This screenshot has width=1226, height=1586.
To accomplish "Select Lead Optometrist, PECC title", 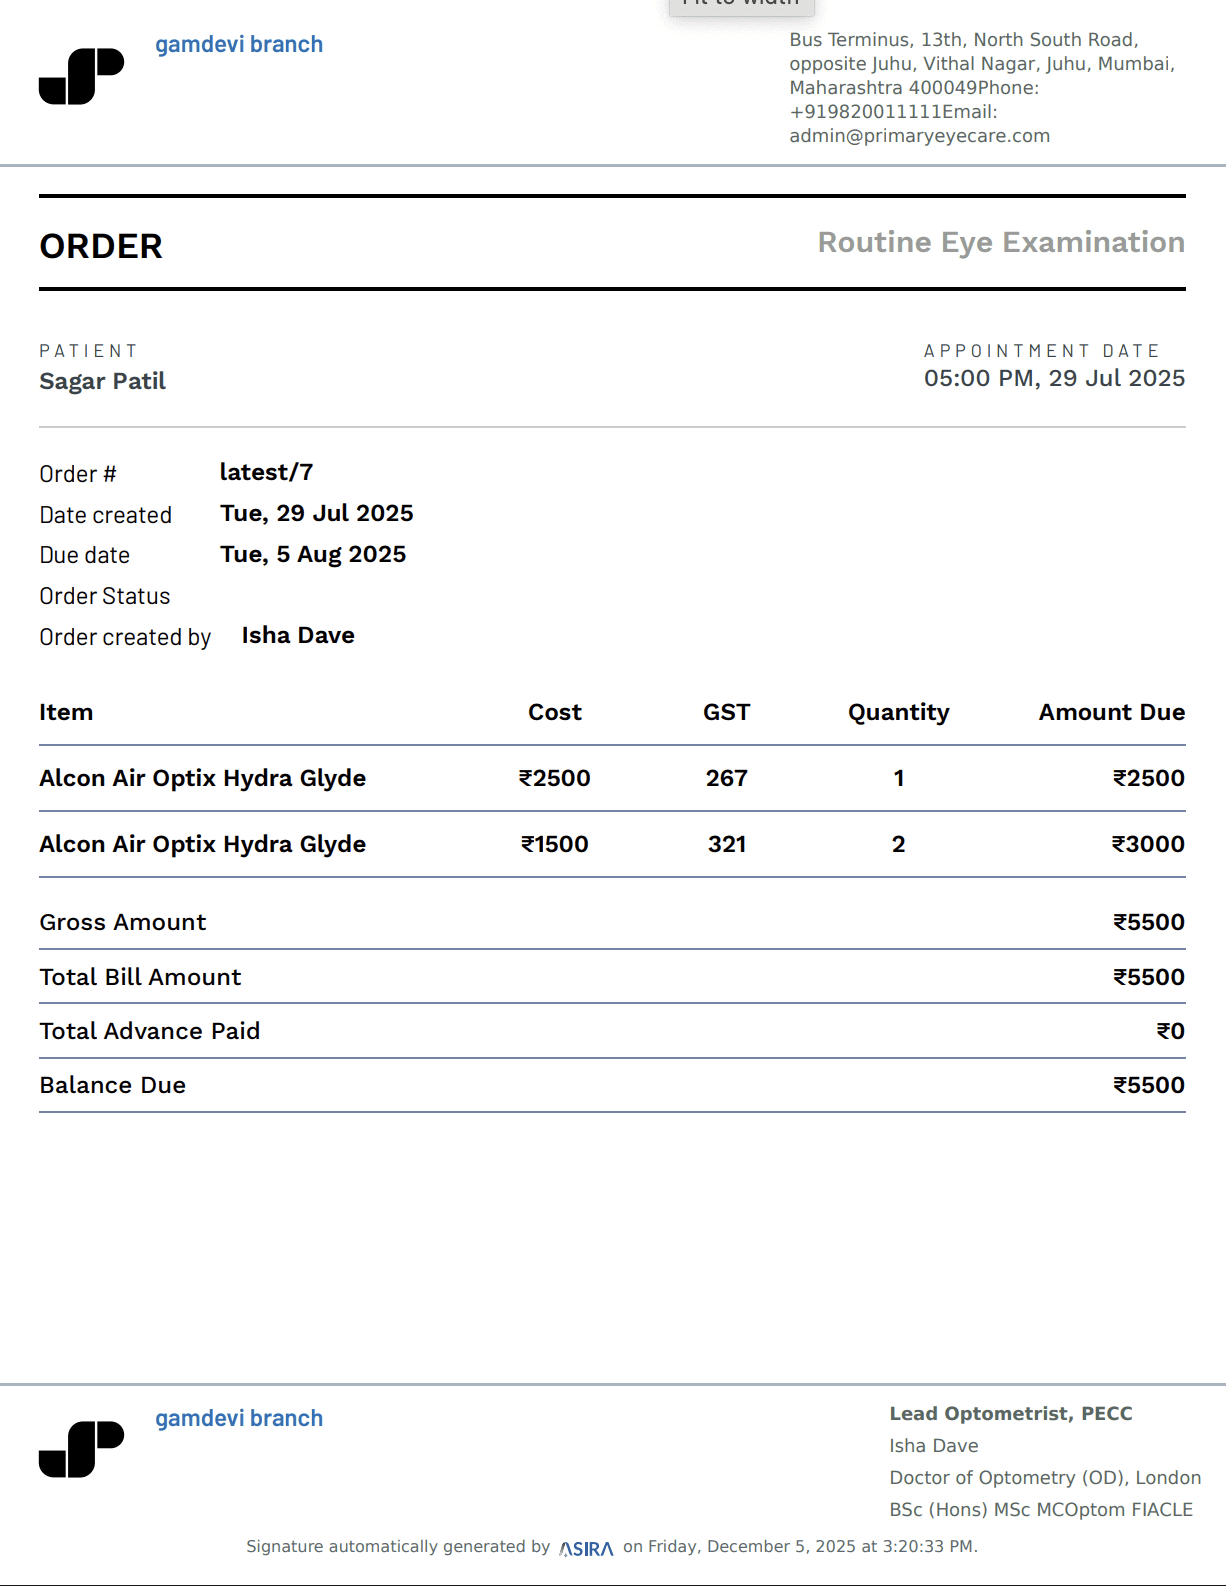I will (1011, 1414).
